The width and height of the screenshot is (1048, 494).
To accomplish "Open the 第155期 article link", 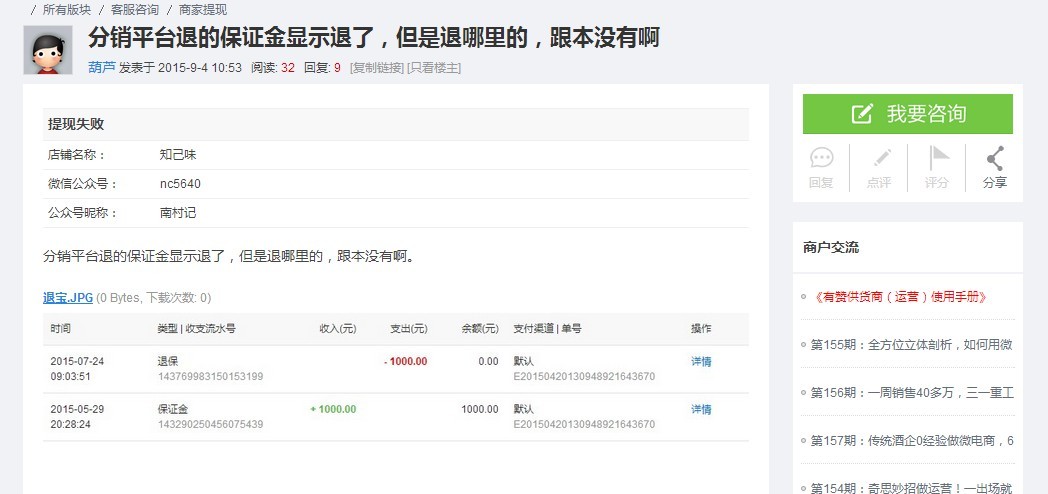I will pos(912,345).
